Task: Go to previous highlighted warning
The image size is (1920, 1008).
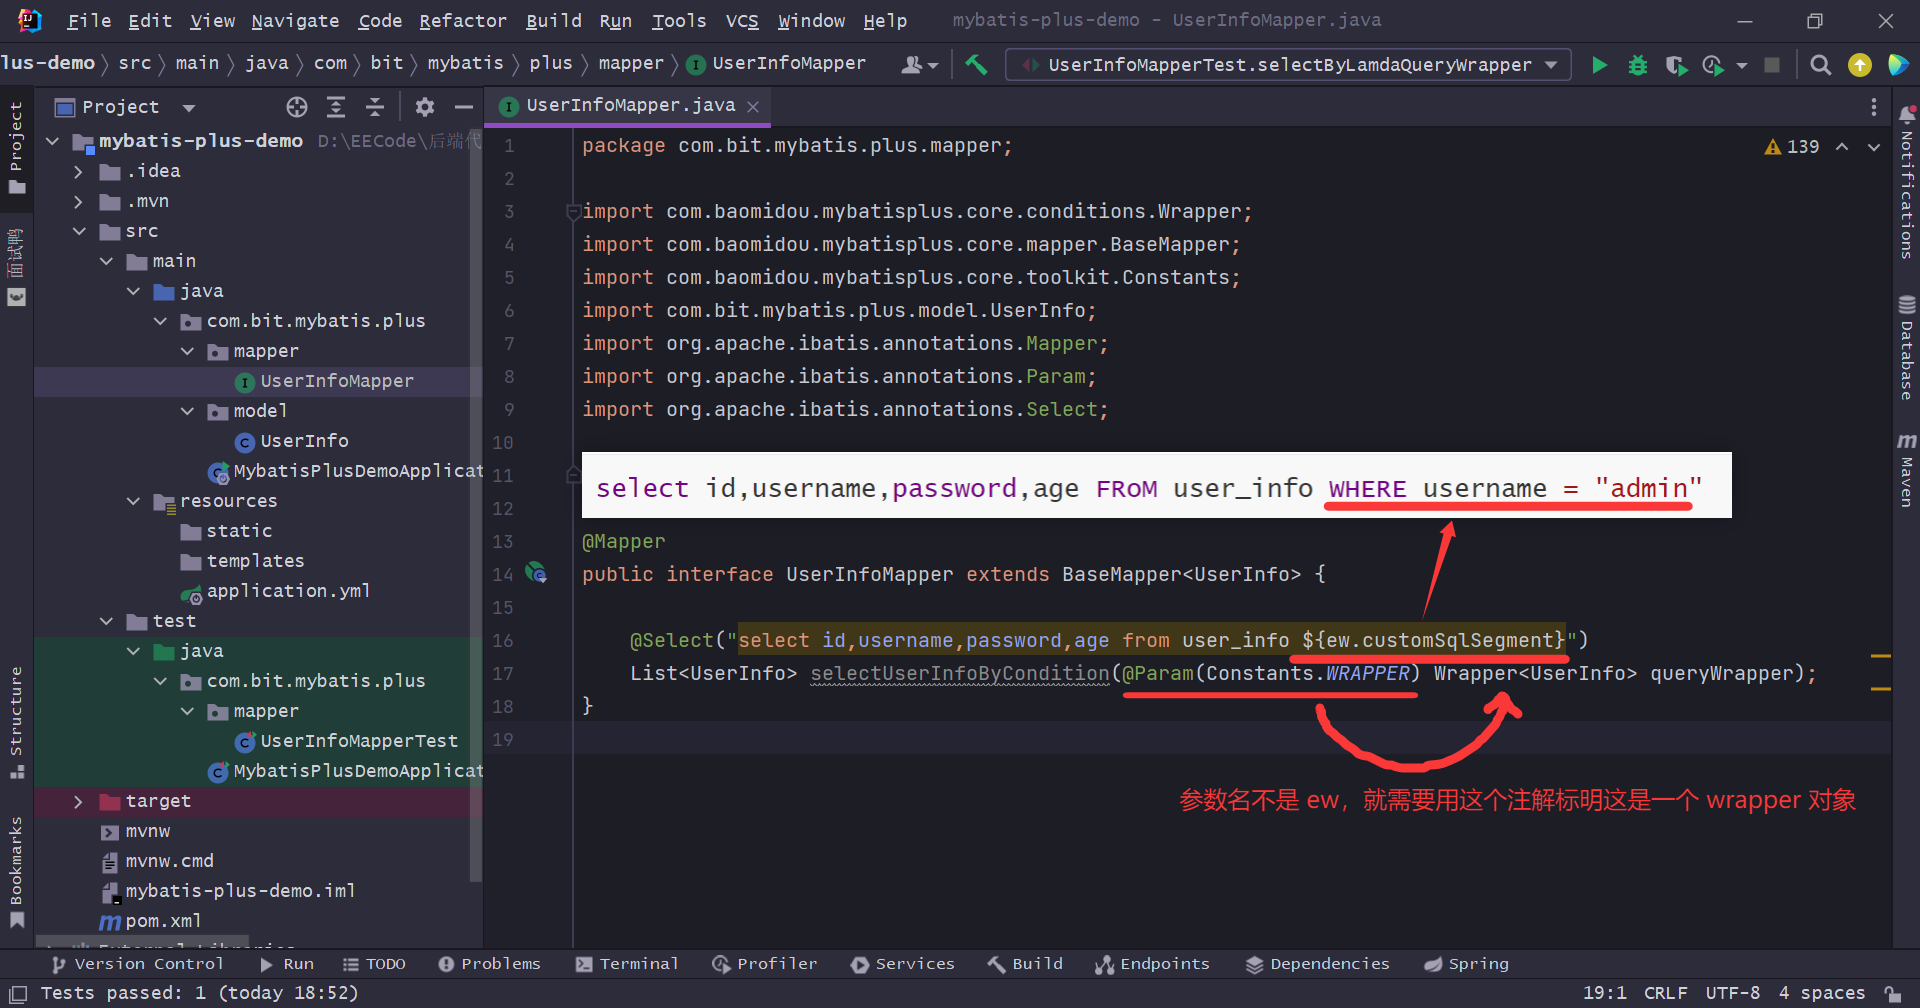Action: click(x=1841, y=147)
